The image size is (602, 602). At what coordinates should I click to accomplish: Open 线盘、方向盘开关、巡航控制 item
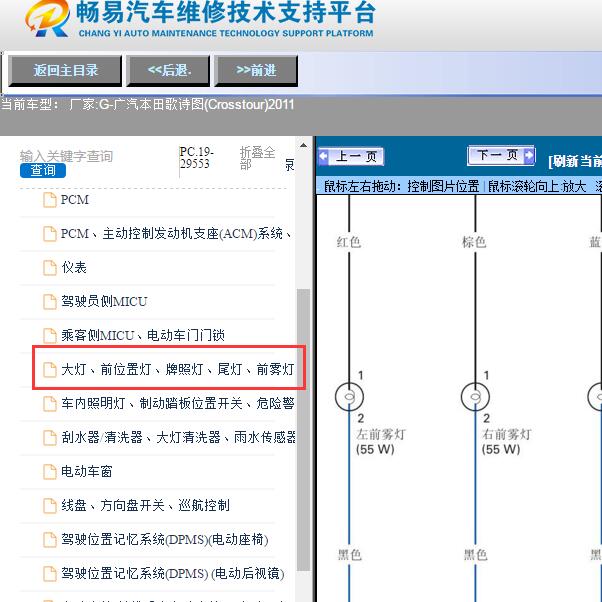[147, 505]
